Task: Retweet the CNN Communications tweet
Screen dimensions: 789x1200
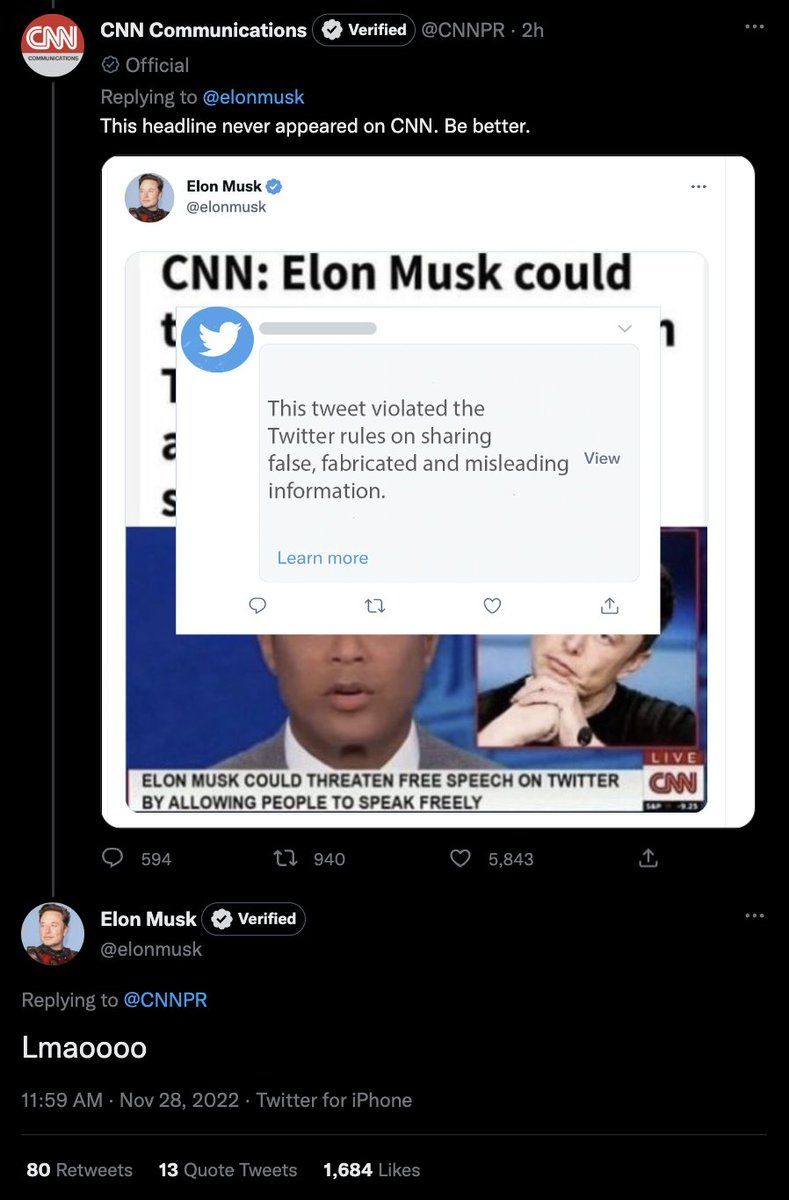Action: [x=286, y=858]
